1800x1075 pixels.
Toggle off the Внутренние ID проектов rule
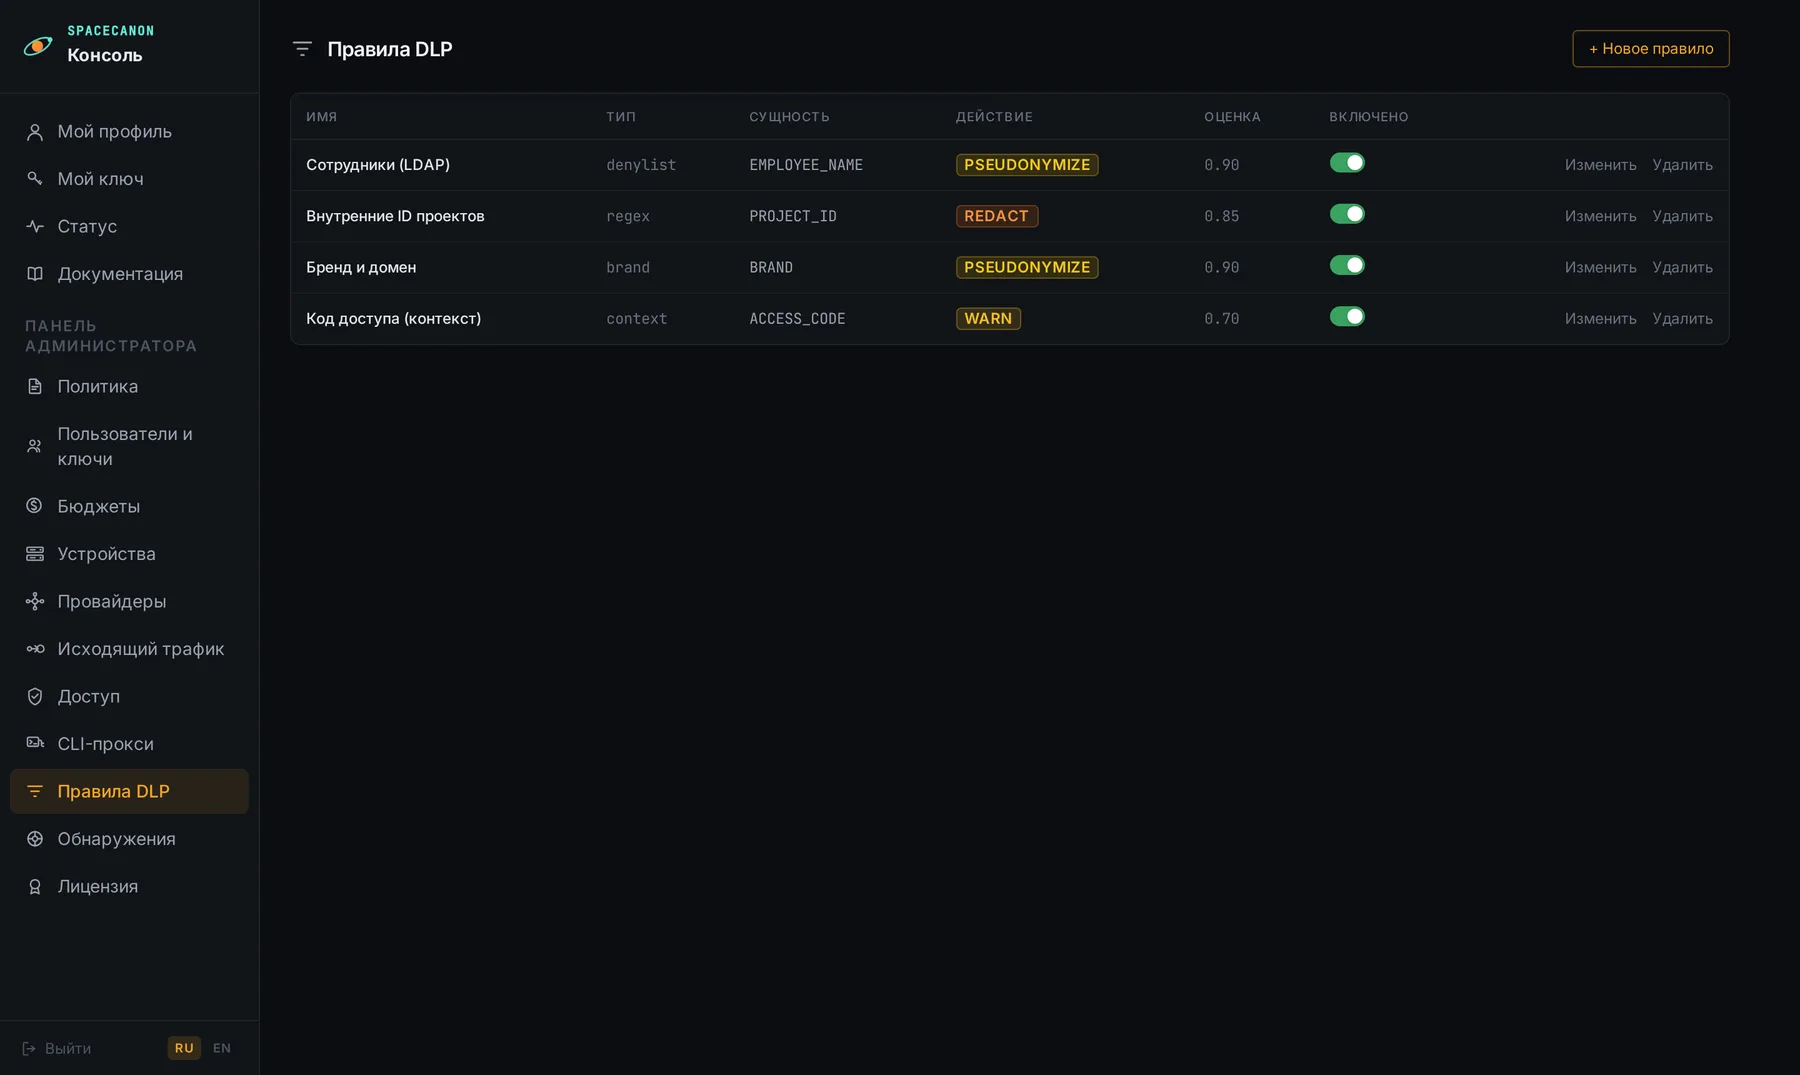(x=1347, y=214)
